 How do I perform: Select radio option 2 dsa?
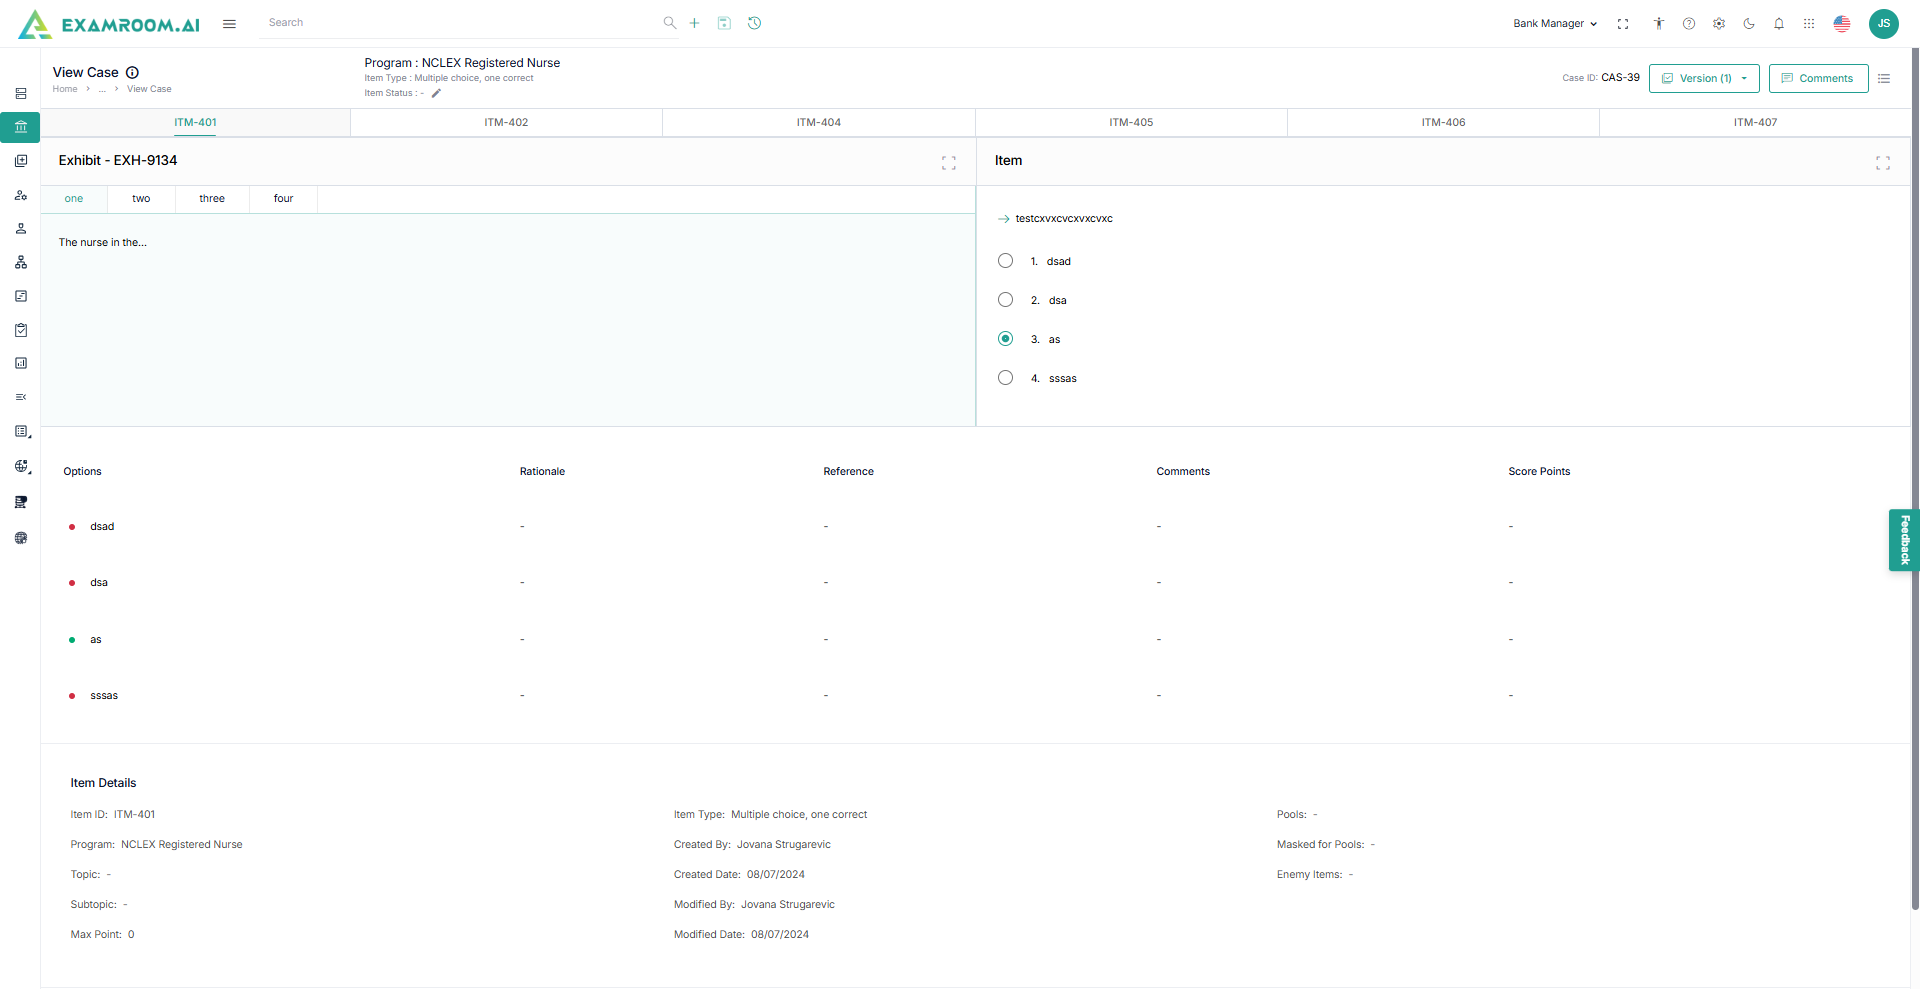point(1005,300)
